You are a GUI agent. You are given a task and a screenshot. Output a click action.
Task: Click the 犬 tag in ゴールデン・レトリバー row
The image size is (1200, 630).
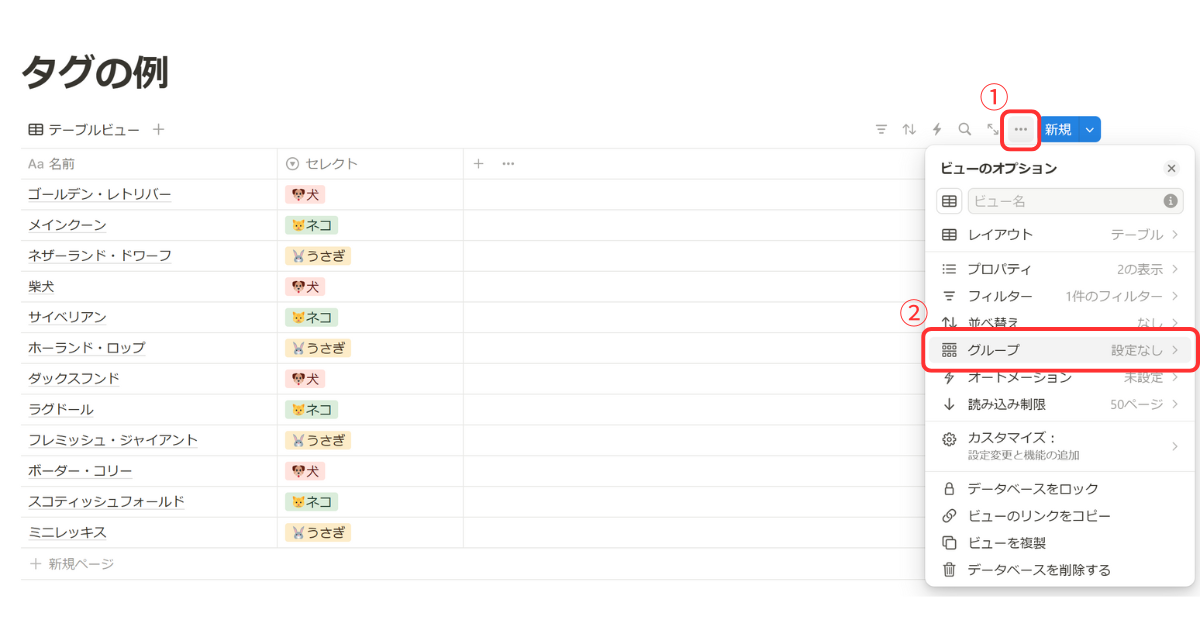tap(305, 194)
